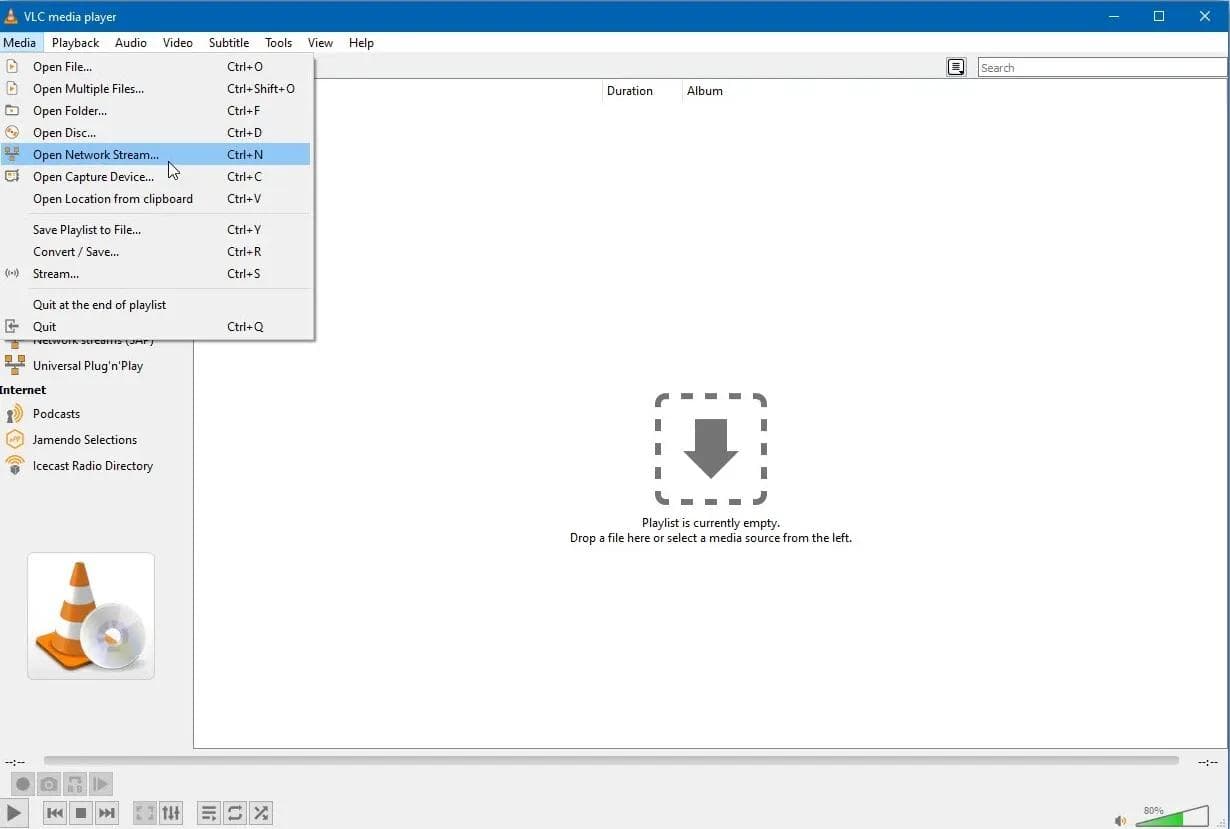
Task: Skip to the next media item
Action: point(107,813)
